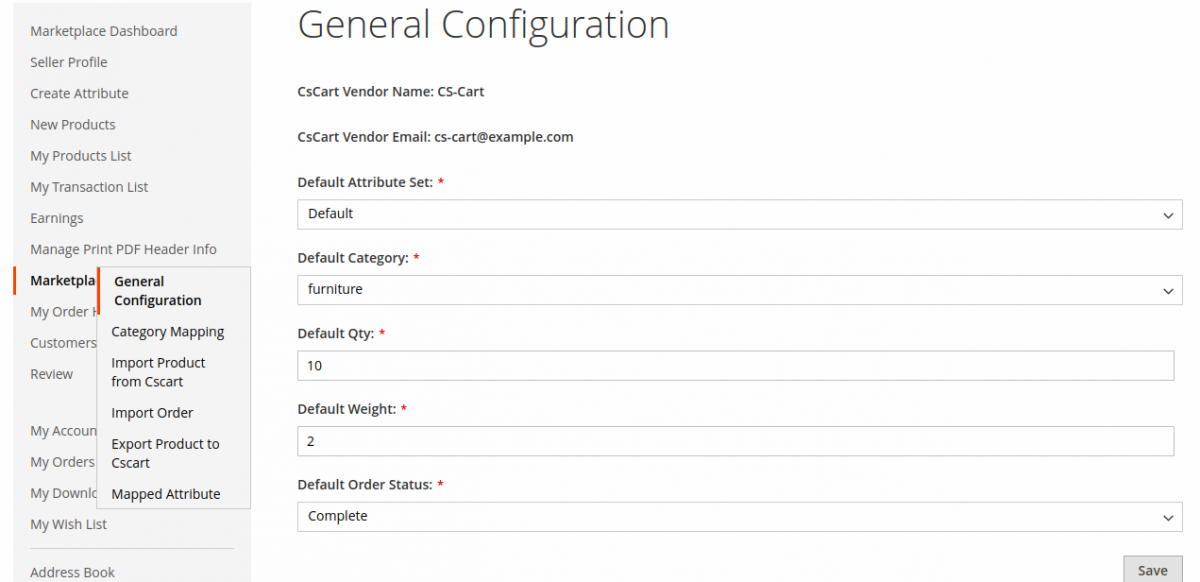Go to Marketplace Dashboard
Screen dimensions: 1200x582
click(x=104, y=31)
